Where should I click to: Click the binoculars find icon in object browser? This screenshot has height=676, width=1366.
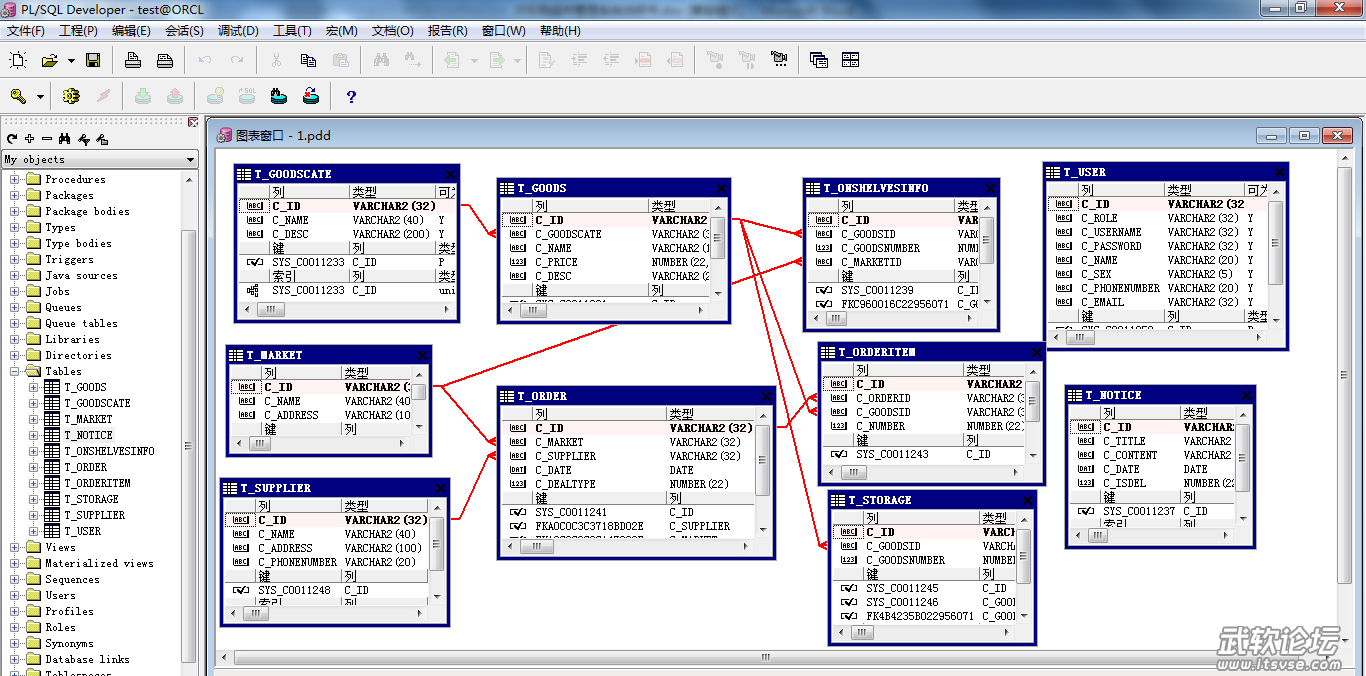tap(65, 139)
